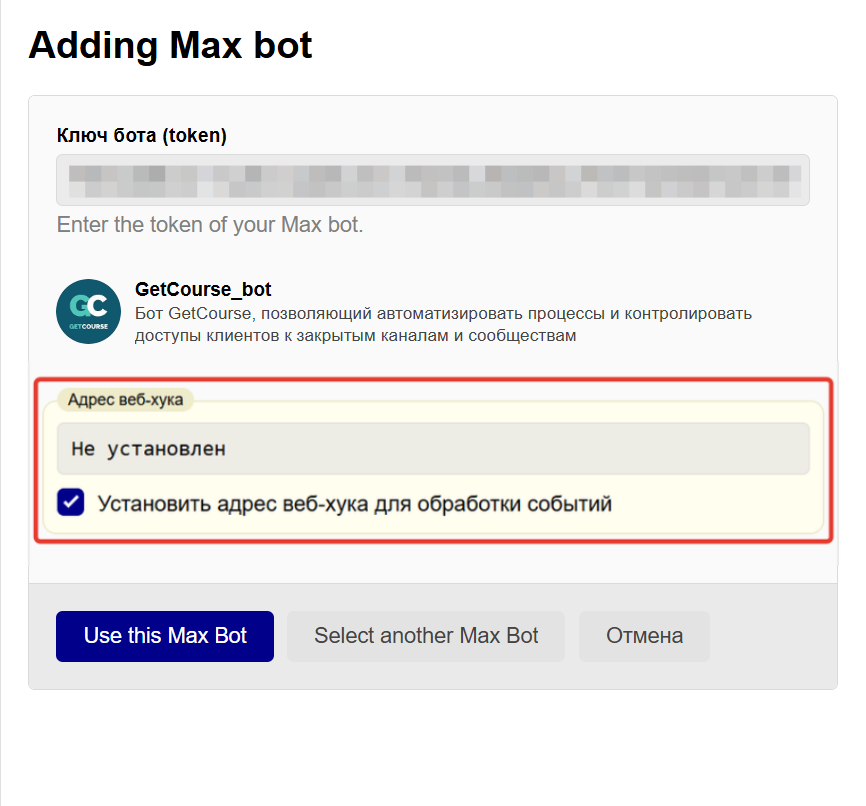
Task: Click the 'Адрес веб-хука' legend label
Action: point(126,400)
